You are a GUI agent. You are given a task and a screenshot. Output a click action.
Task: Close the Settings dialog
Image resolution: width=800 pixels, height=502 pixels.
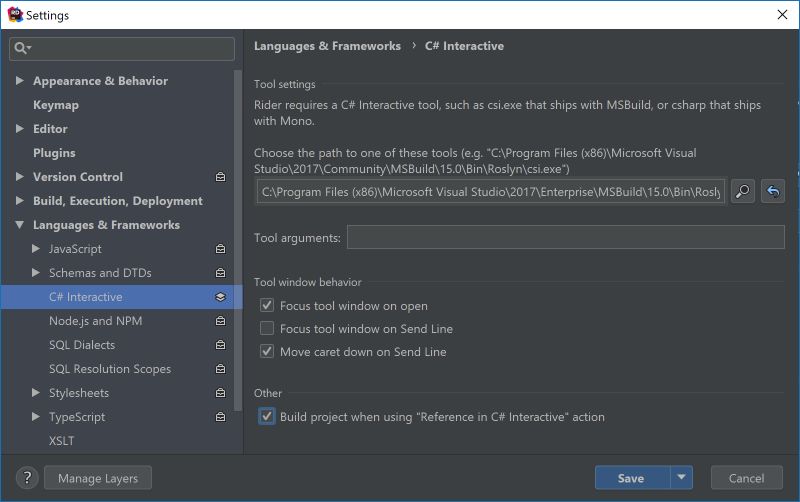coord(782,15)
